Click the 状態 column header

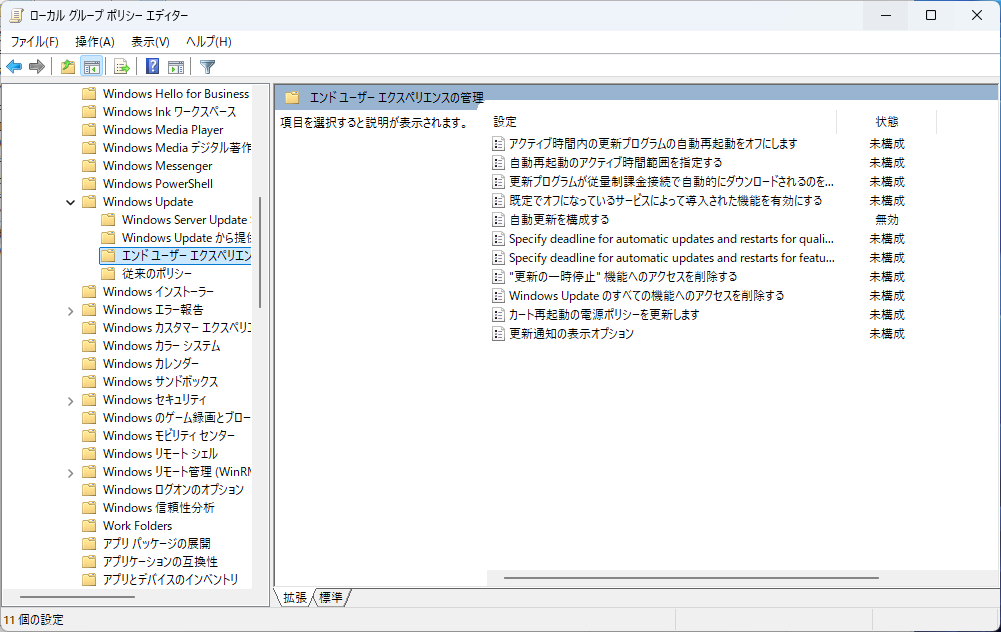click(887, 121)
